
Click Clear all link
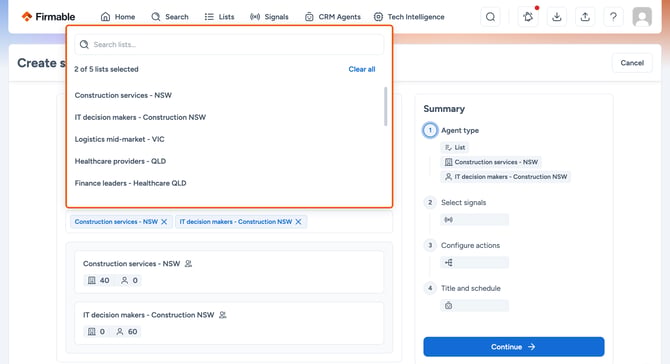click(361, 69)
